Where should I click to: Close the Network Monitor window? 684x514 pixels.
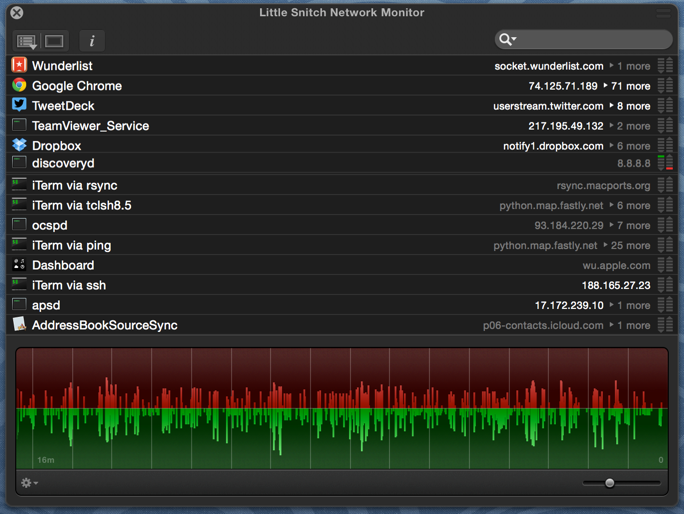(x=17, y=13)
